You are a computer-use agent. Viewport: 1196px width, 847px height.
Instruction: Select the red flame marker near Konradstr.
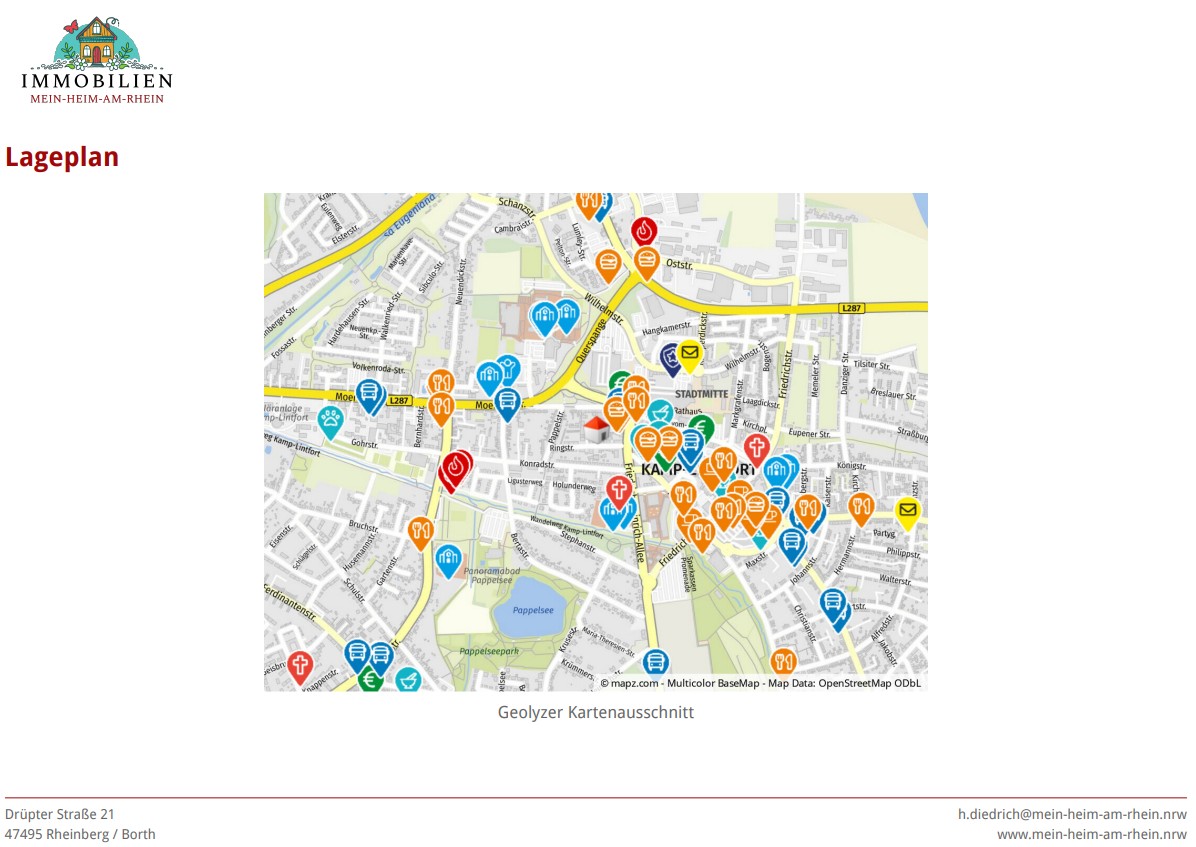[x=456, y=467]
